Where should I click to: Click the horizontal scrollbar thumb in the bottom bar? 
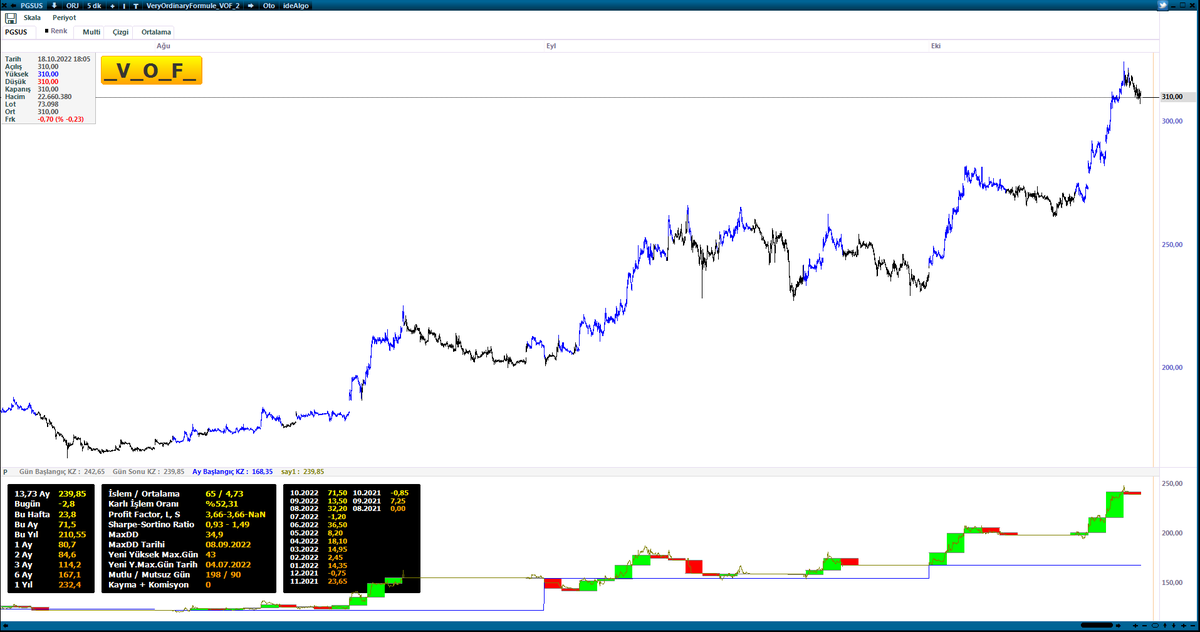[x=1097, y=625]
